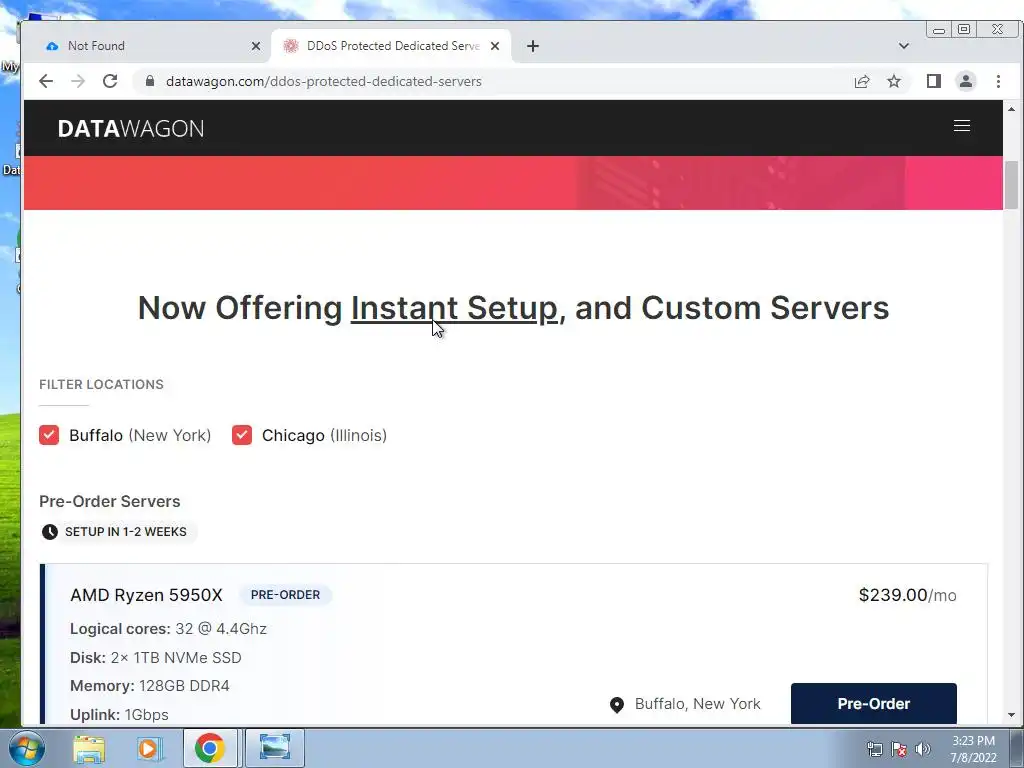
Task: Open the volume control in tray
Action: click(923, 749)
